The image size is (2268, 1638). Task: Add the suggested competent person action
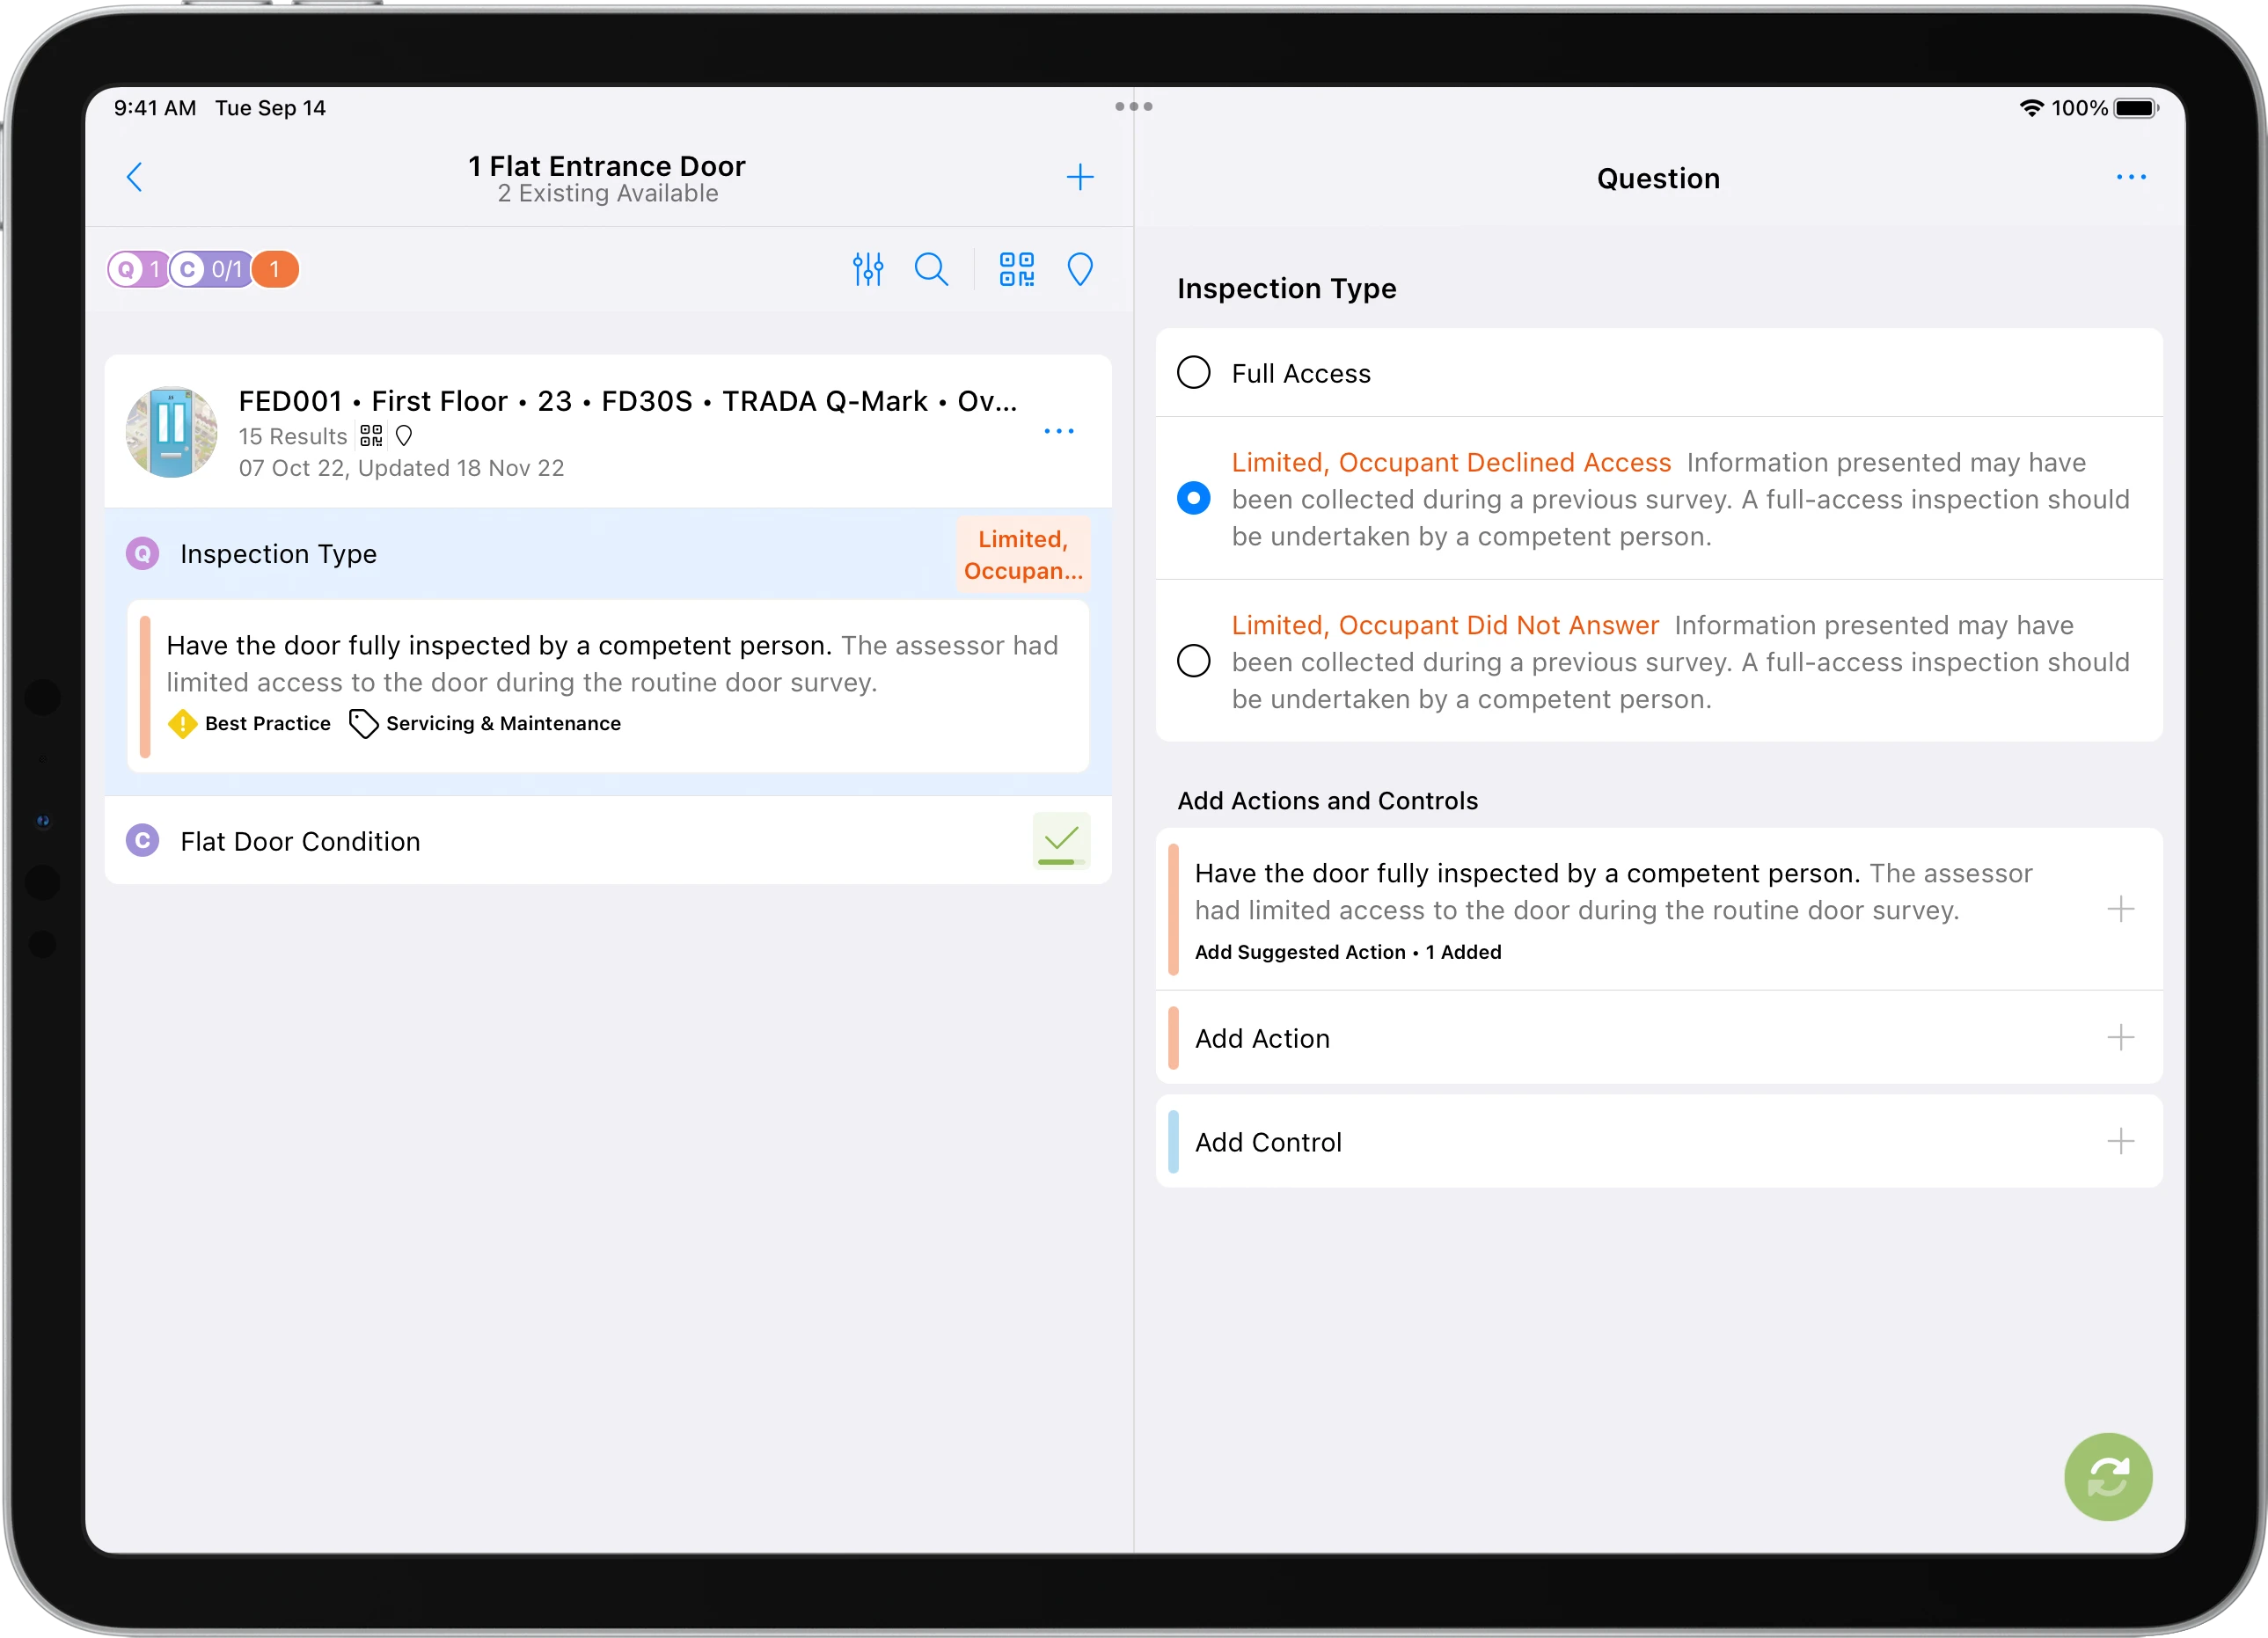[x=2120, y=909]
